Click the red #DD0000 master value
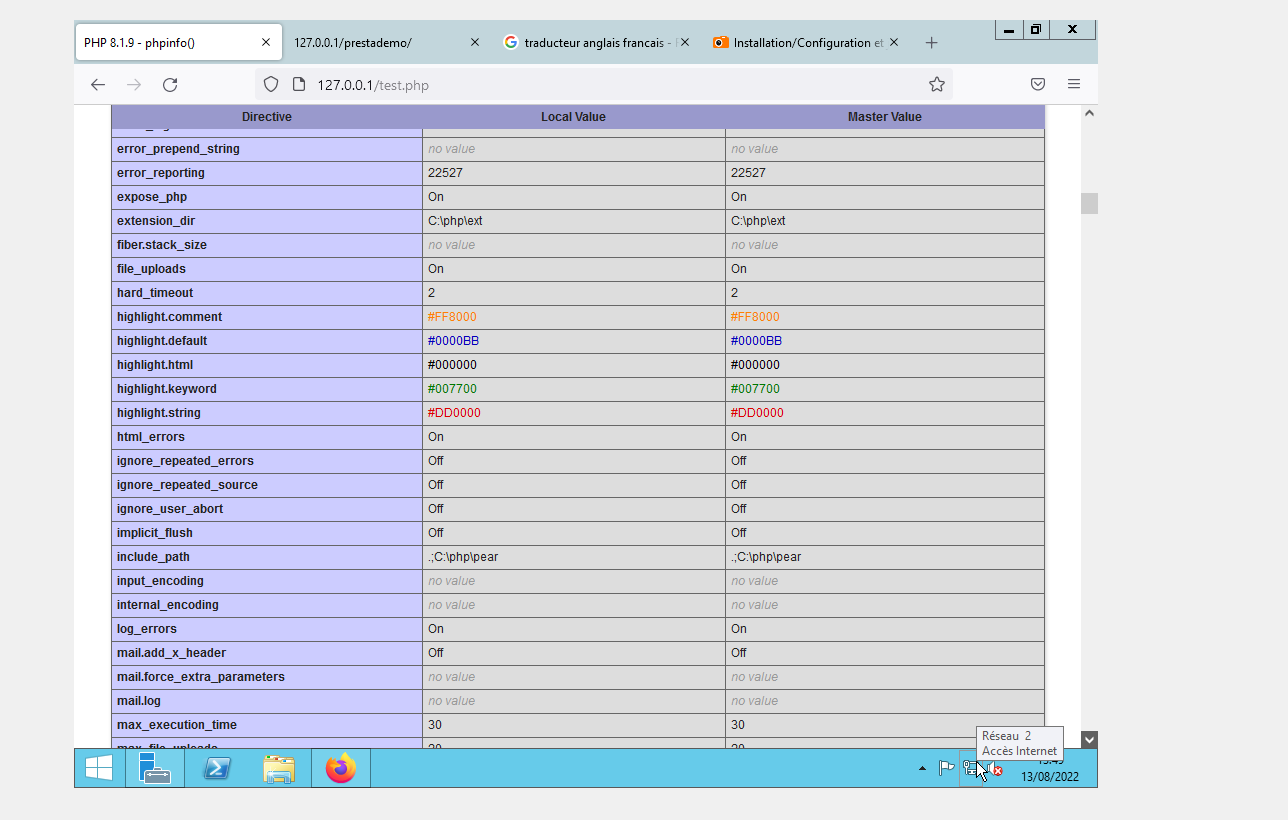Viewport: 1288px width, 820px height. pos(757,413)
